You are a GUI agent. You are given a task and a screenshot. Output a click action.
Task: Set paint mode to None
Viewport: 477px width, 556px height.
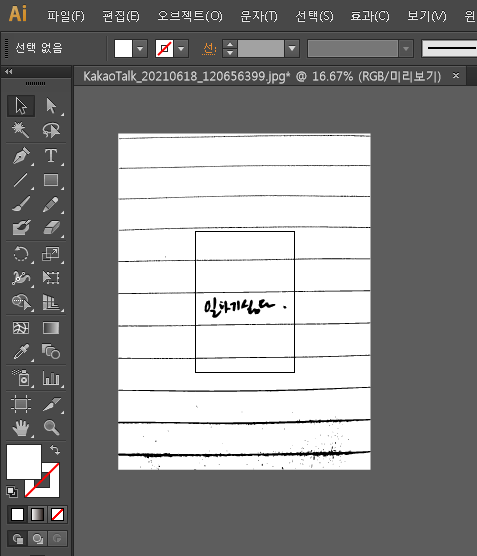click(x=57, y=514)
